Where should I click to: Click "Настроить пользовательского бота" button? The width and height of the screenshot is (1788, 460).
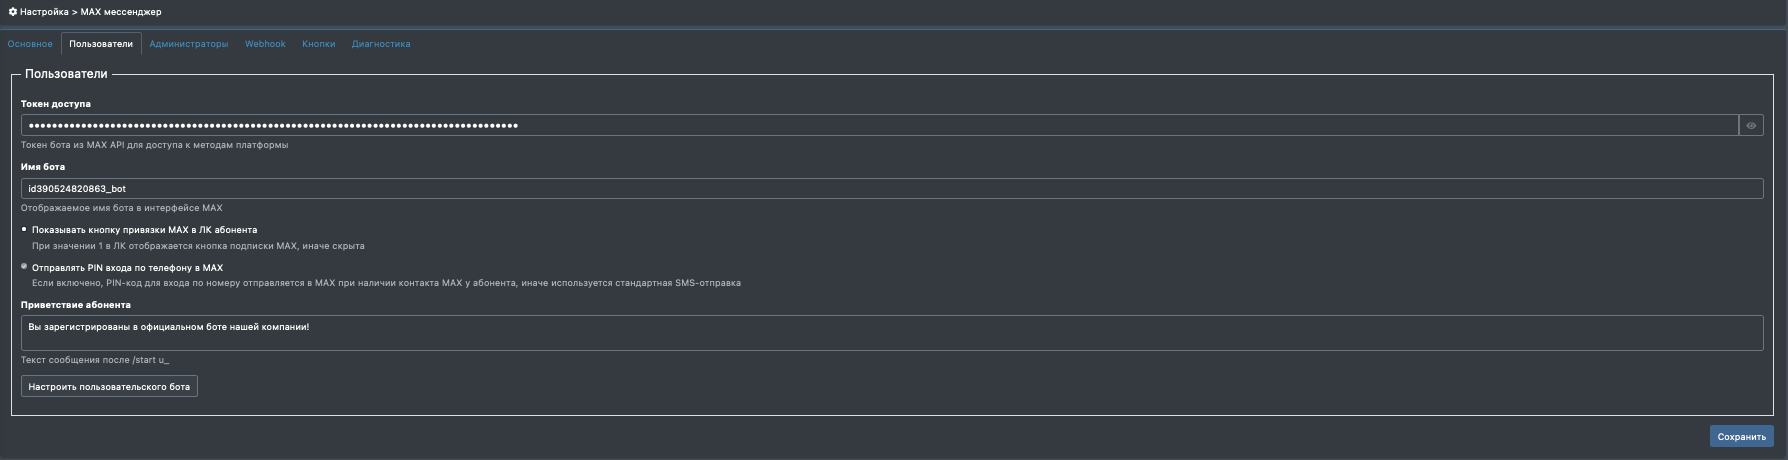pos(109,387)
